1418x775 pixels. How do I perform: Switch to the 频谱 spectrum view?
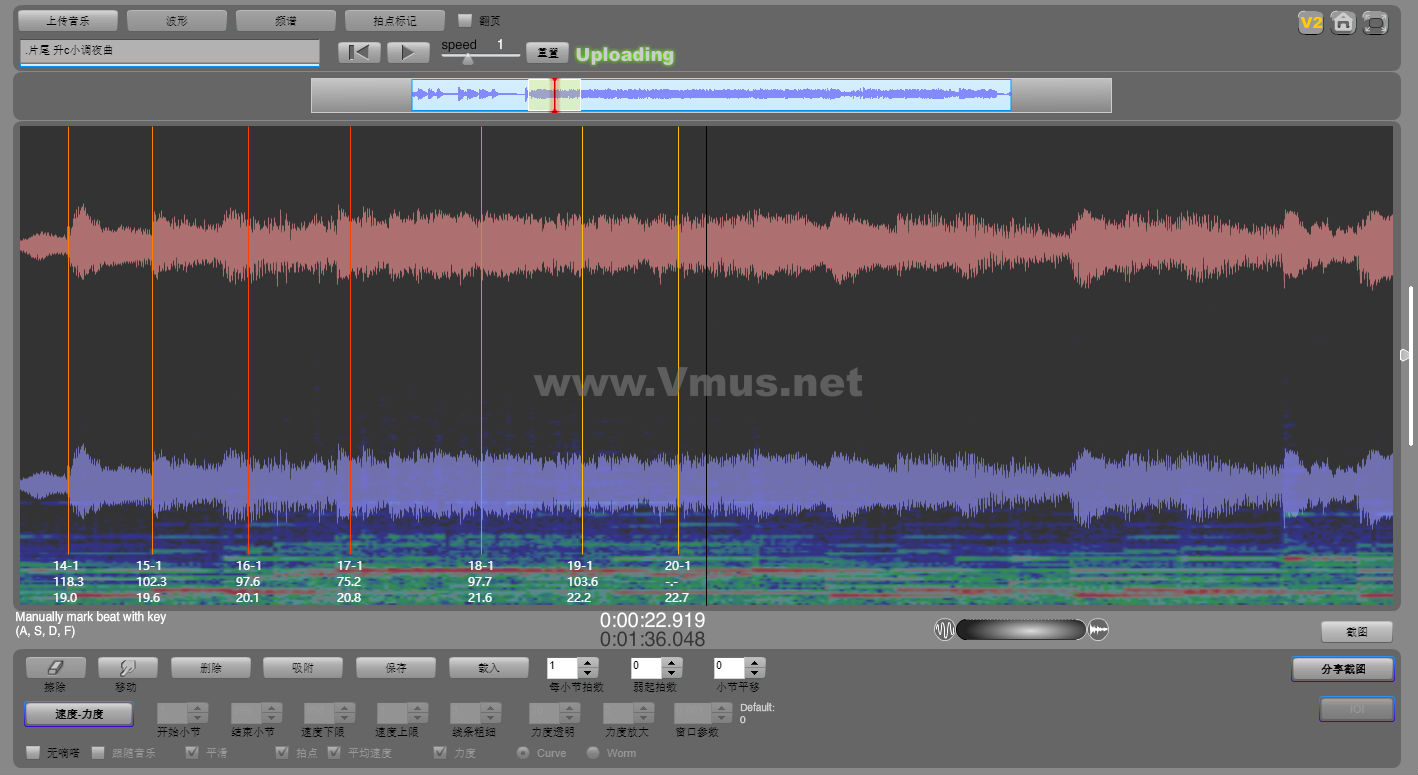pos(286,20)
